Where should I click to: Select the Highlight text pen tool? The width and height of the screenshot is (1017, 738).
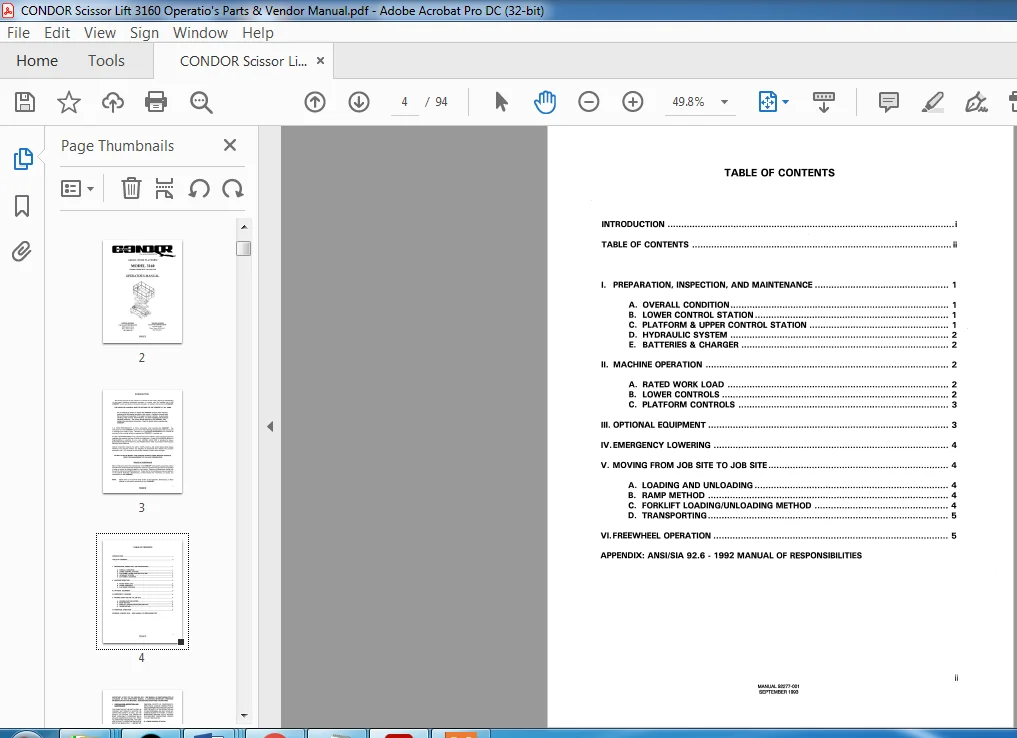pyautogui.click(x=933, y=102)
